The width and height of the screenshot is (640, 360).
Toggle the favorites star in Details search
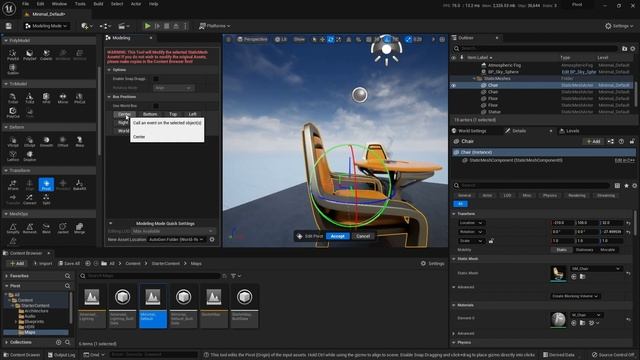626,186
